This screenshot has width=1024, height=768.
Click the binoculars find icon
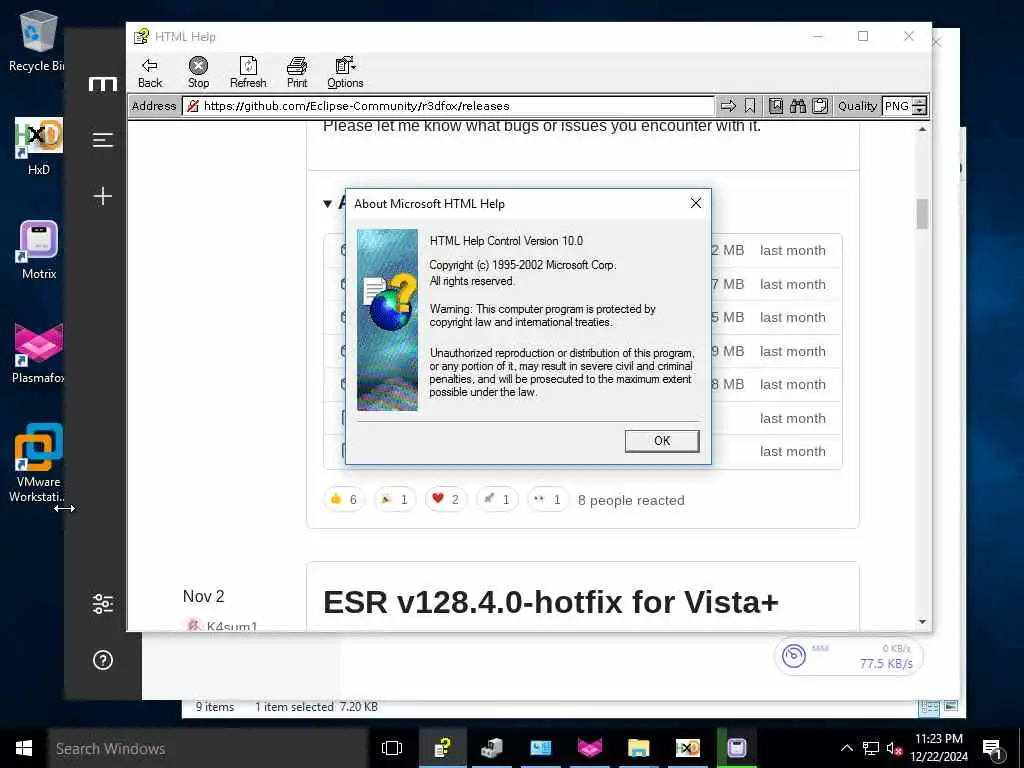pyautogui.click(x=797, y=106)
